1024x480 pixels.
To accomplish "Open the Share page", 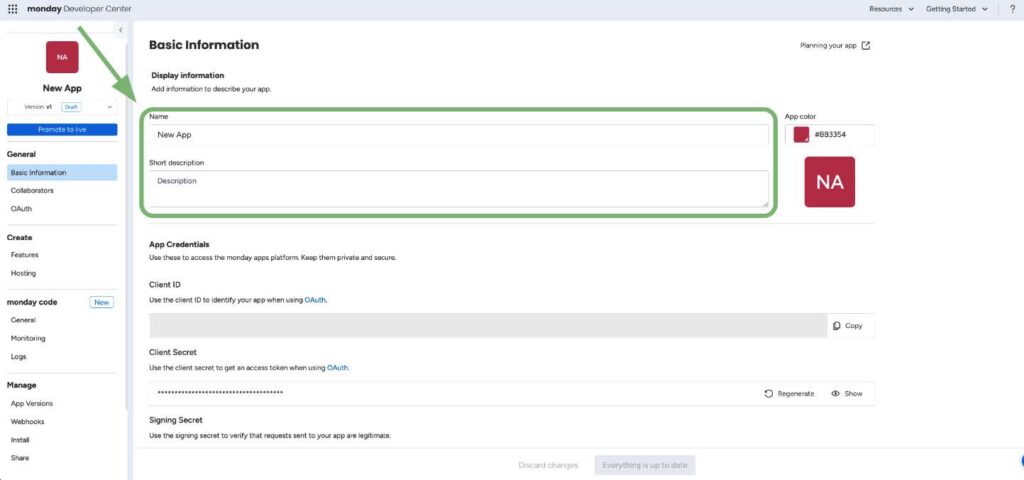I will click(20, 458).
